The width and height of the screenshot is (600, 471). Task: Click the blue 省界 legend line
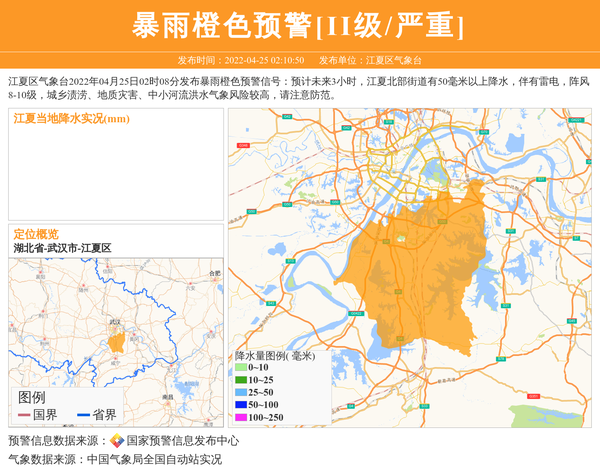(83, 415)
